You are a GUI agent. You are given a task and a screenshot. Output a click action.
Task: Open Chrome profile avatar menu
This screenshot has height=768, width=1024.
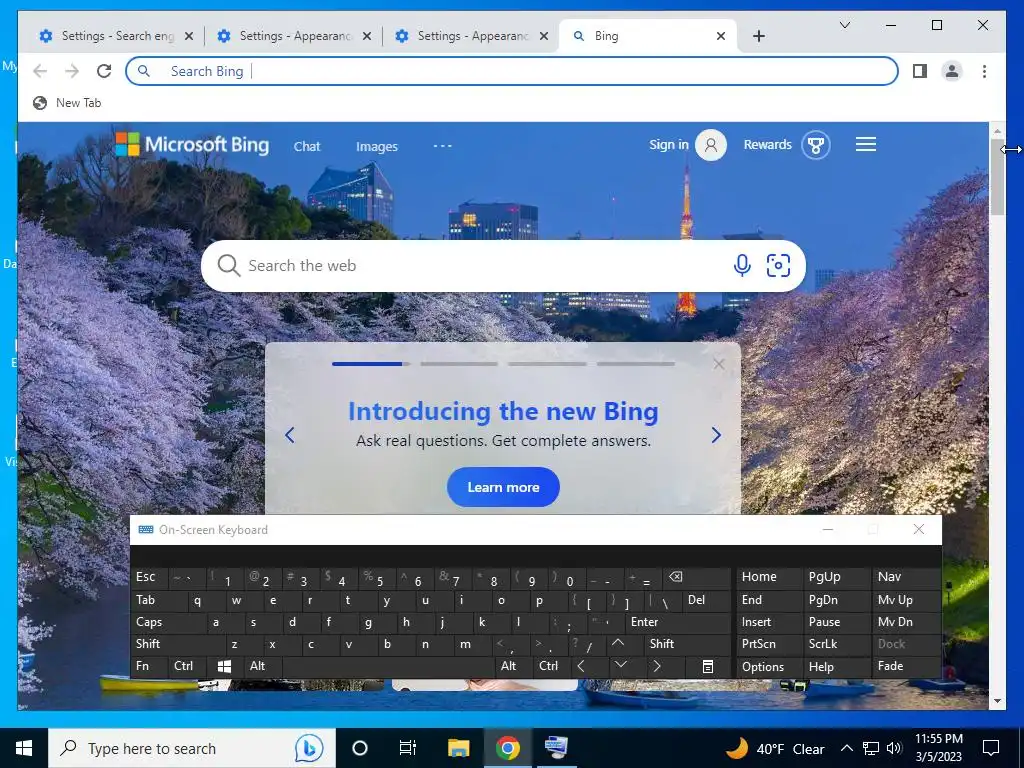[952, 71]
